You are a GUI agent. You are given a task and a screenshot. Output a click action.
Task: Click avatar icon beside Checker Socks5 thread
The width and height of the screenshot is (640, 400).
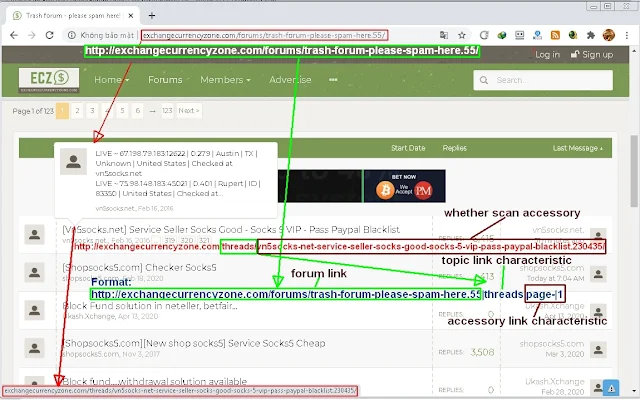pyautogui.click(x=35, y=272)
